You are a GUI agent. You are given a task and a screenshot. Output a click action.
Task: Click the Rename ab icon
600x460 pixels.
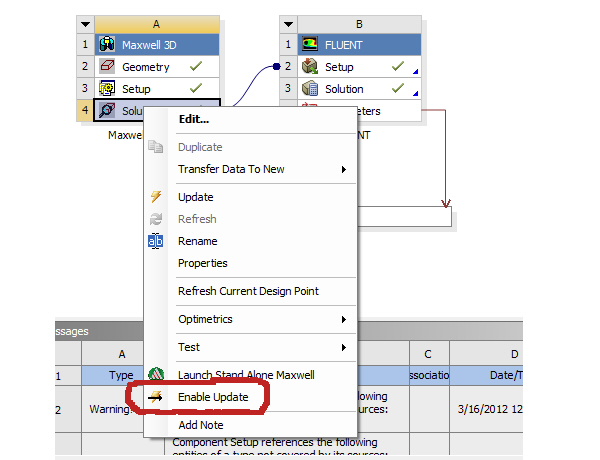pyautogui.click(x=155, y=241)
